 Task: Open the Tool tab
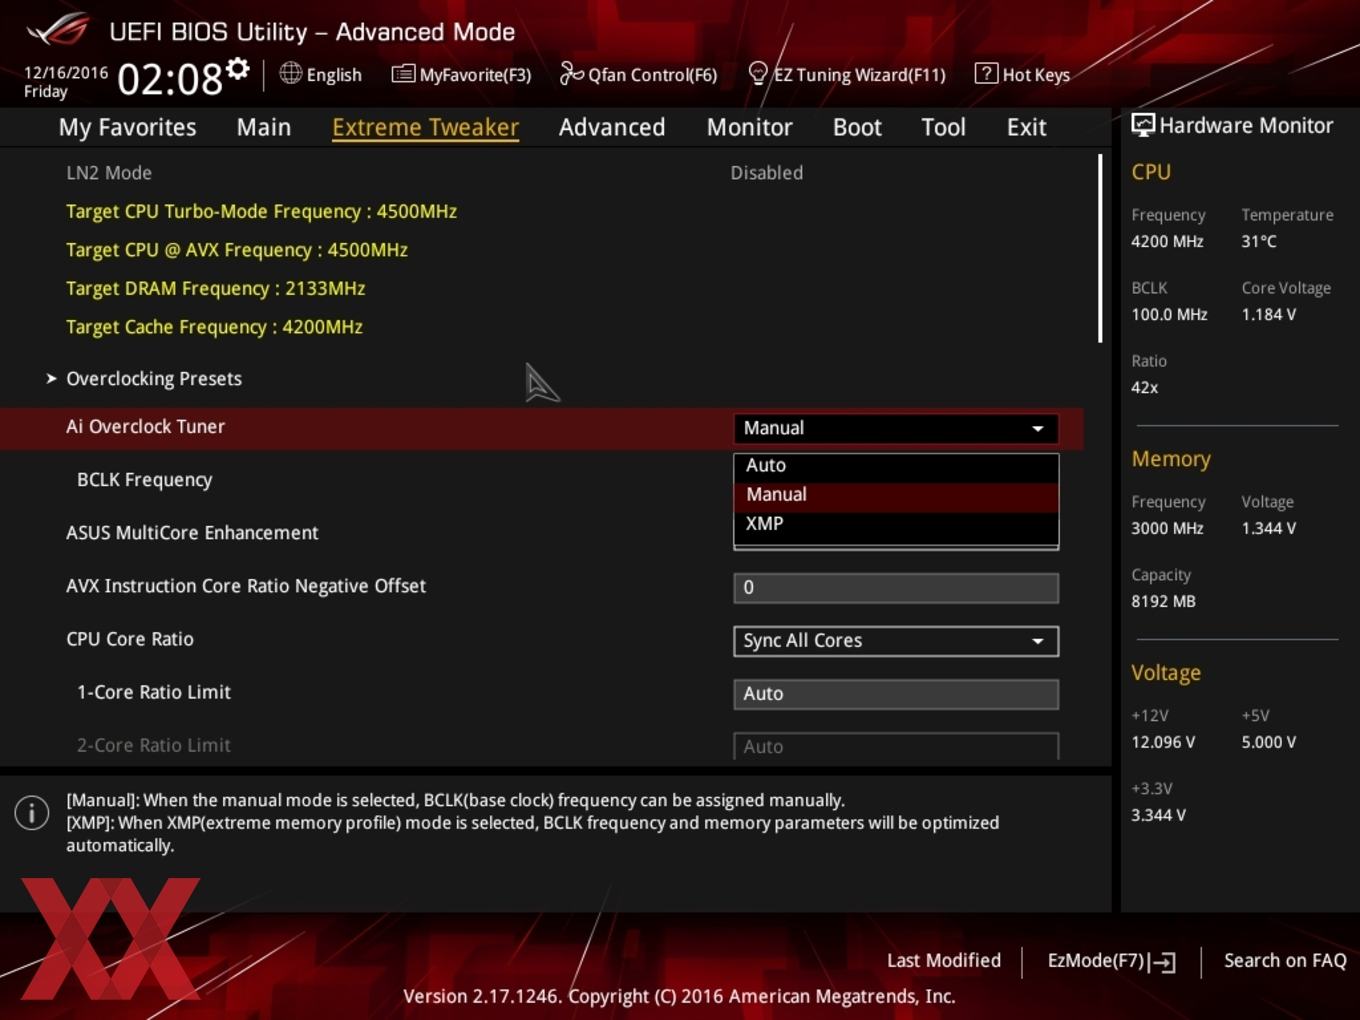[x=943, y=127]
